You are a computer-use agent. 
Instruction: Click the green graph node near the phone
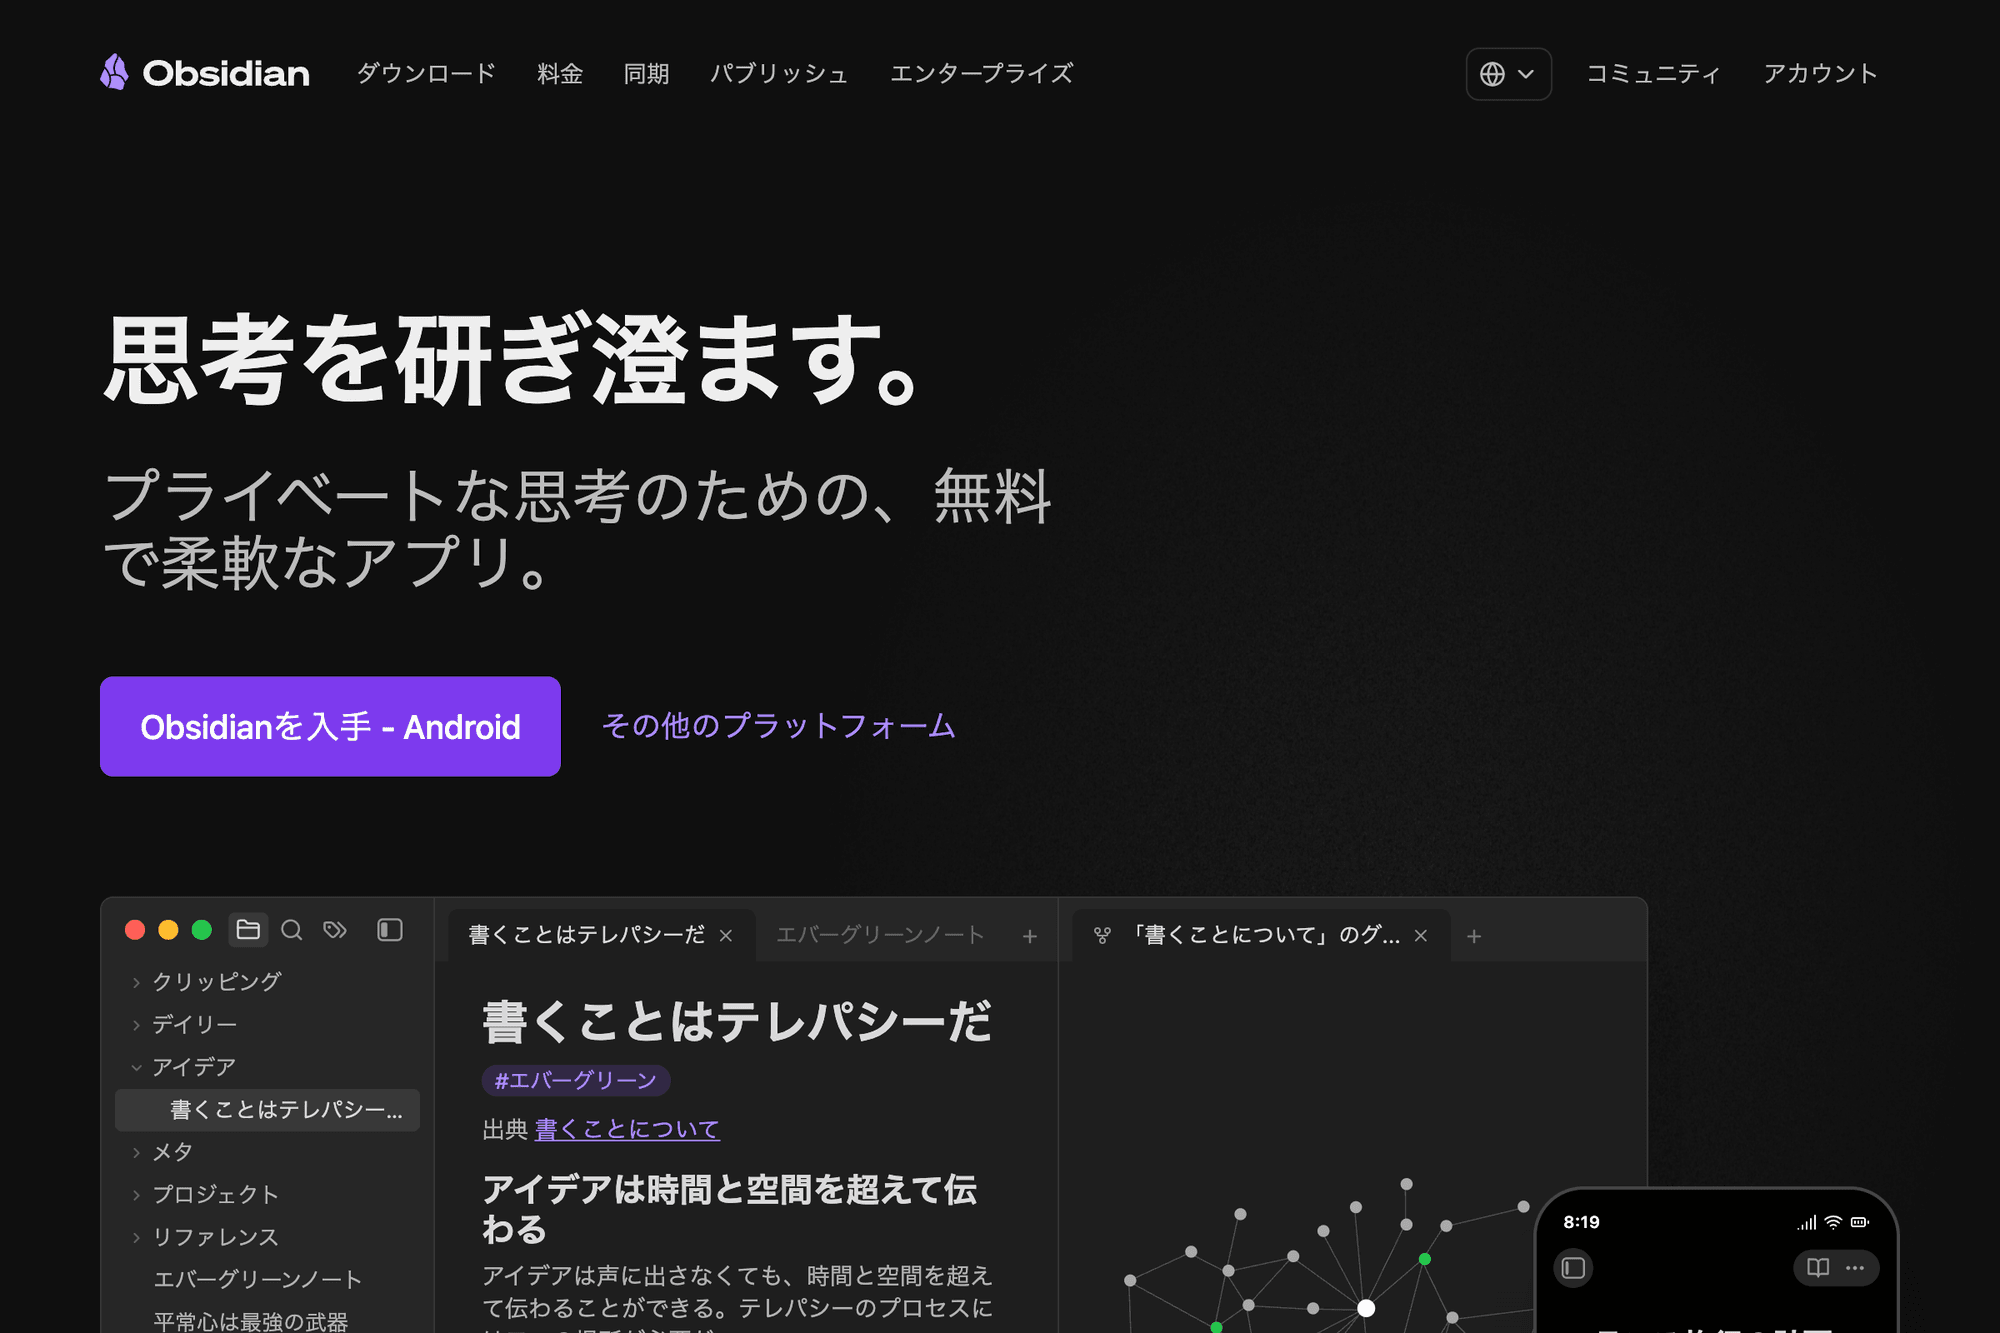coord(1425,1259)
